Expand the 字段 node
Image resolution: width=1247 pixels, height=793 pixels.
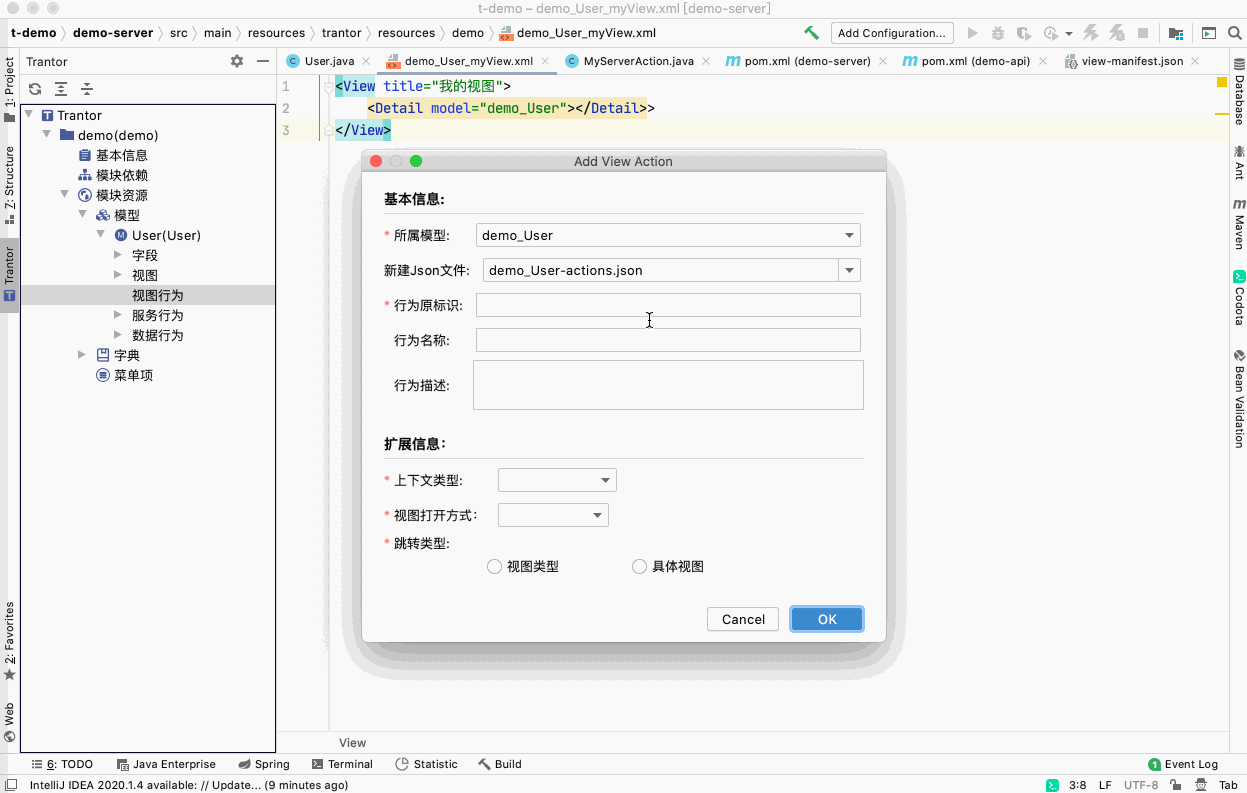click(x=119, y=255)
